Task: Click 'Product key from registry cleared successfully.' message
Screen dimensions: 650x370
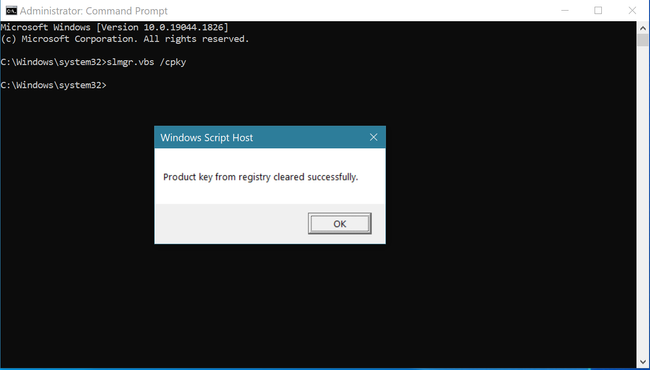Action: click(x=260, y=177)
